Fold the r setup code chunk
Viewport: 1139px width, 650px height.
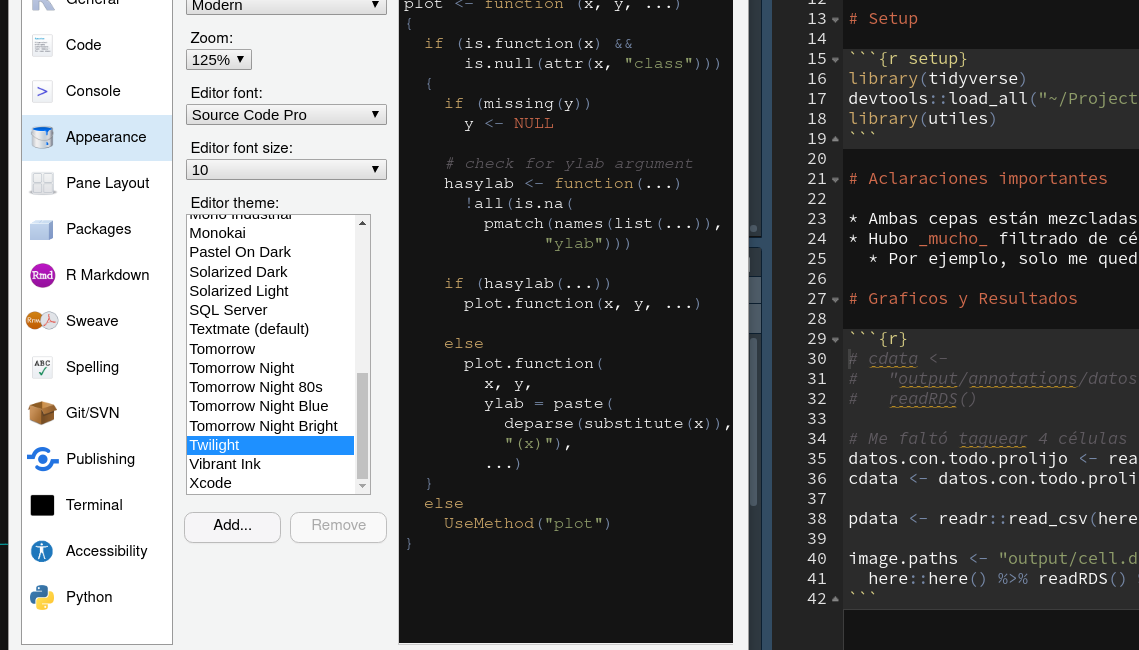836,59
